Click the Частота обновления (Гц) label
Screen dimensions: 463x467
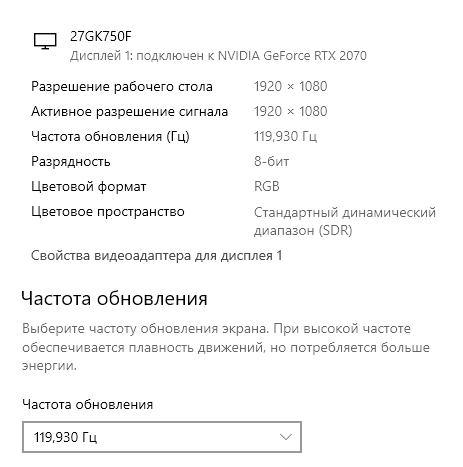point(110,137)
